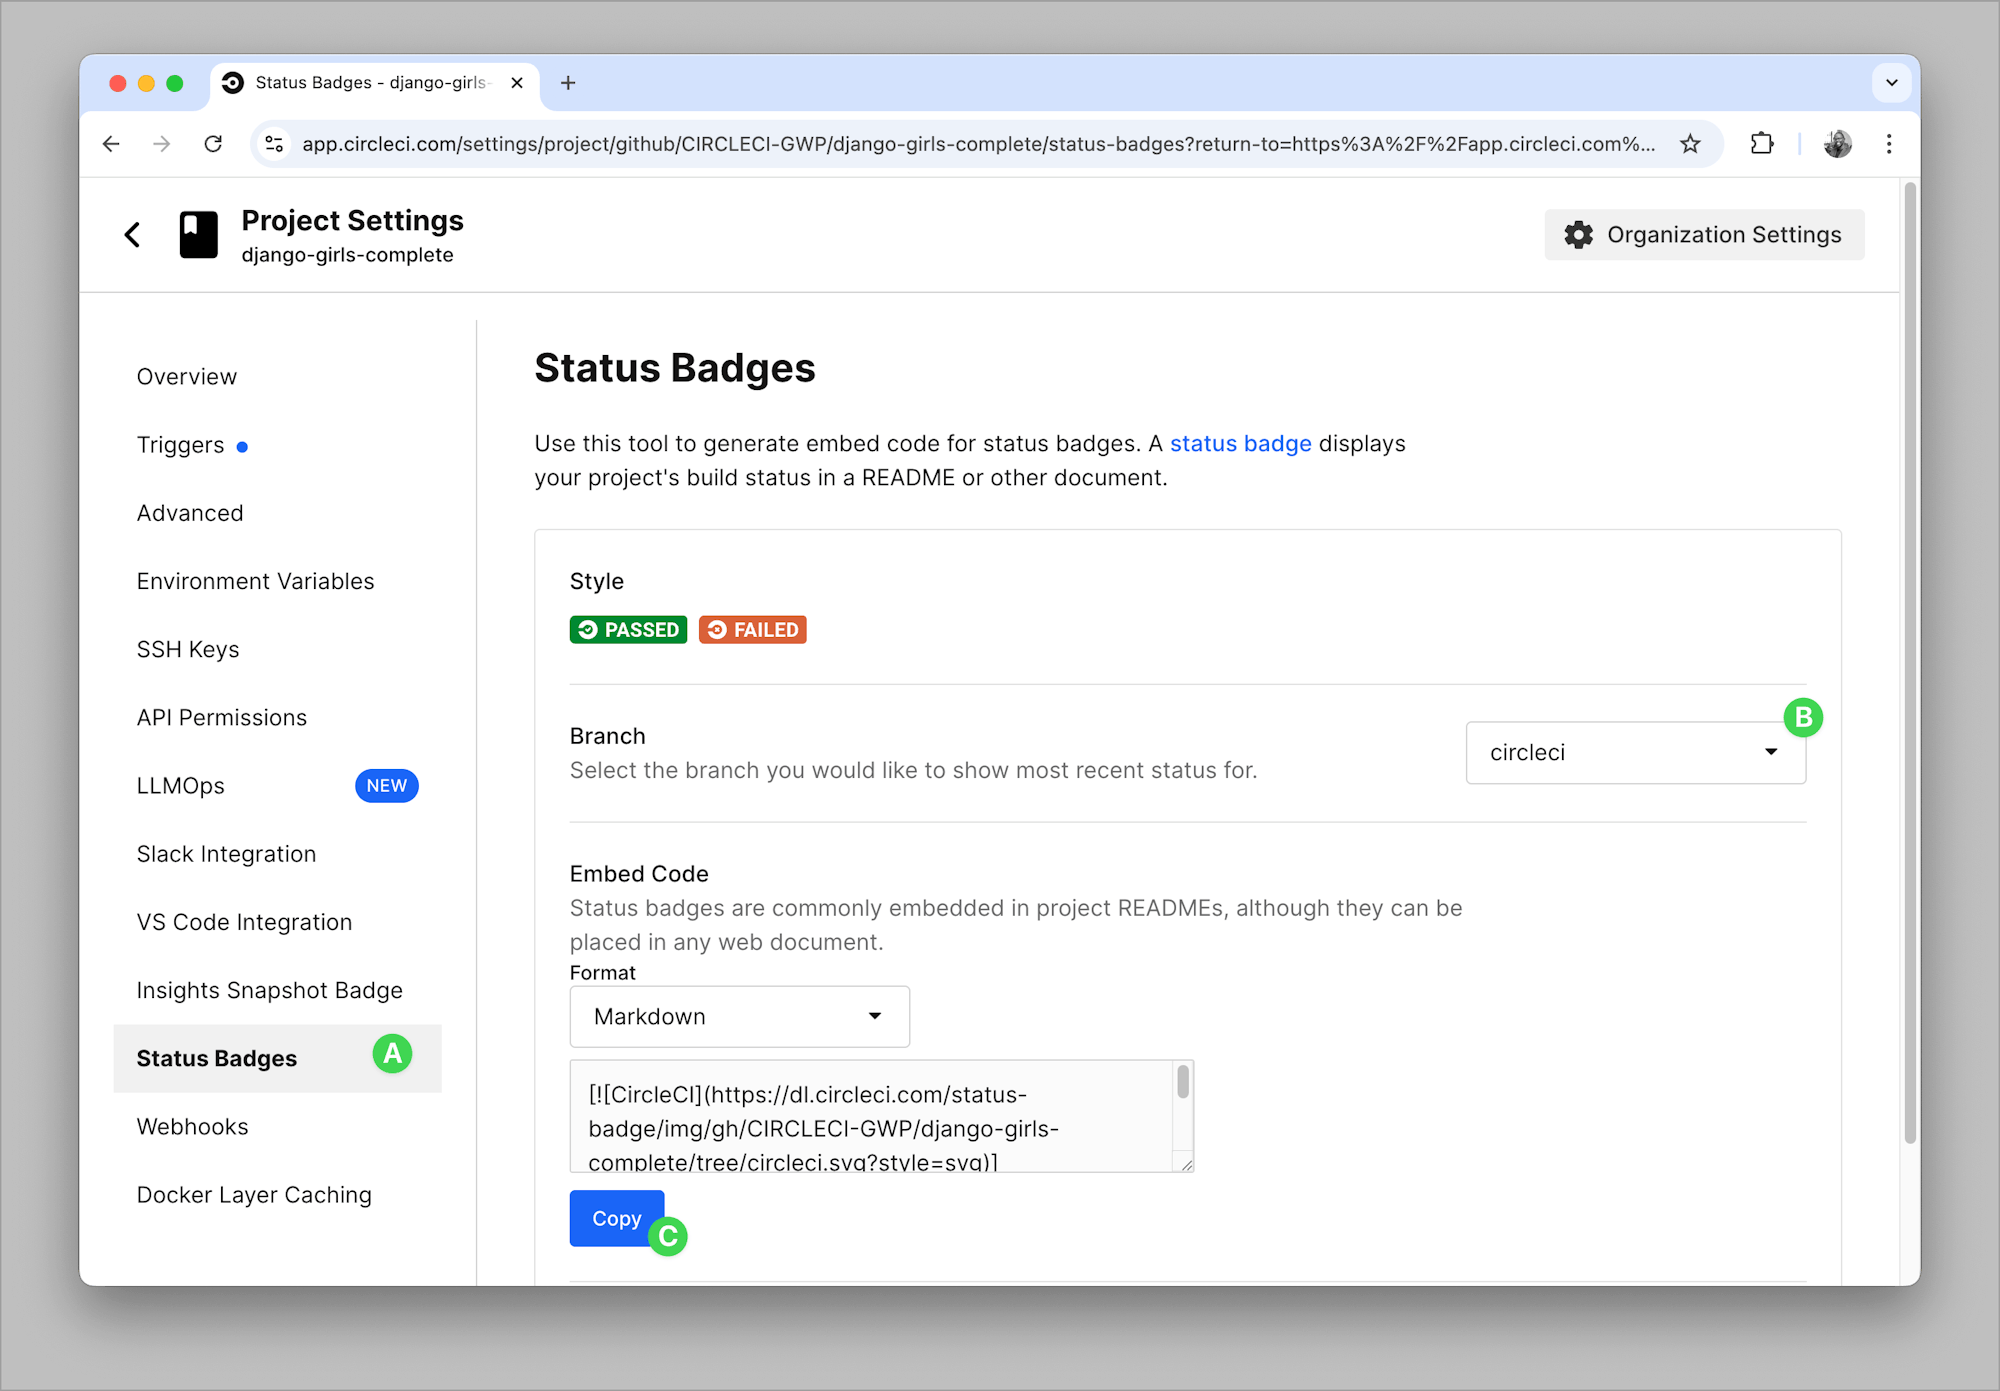The image size is (2000, 1391).
Task: Click the project notebook icon in the header
Action: [x=198, y=234]
